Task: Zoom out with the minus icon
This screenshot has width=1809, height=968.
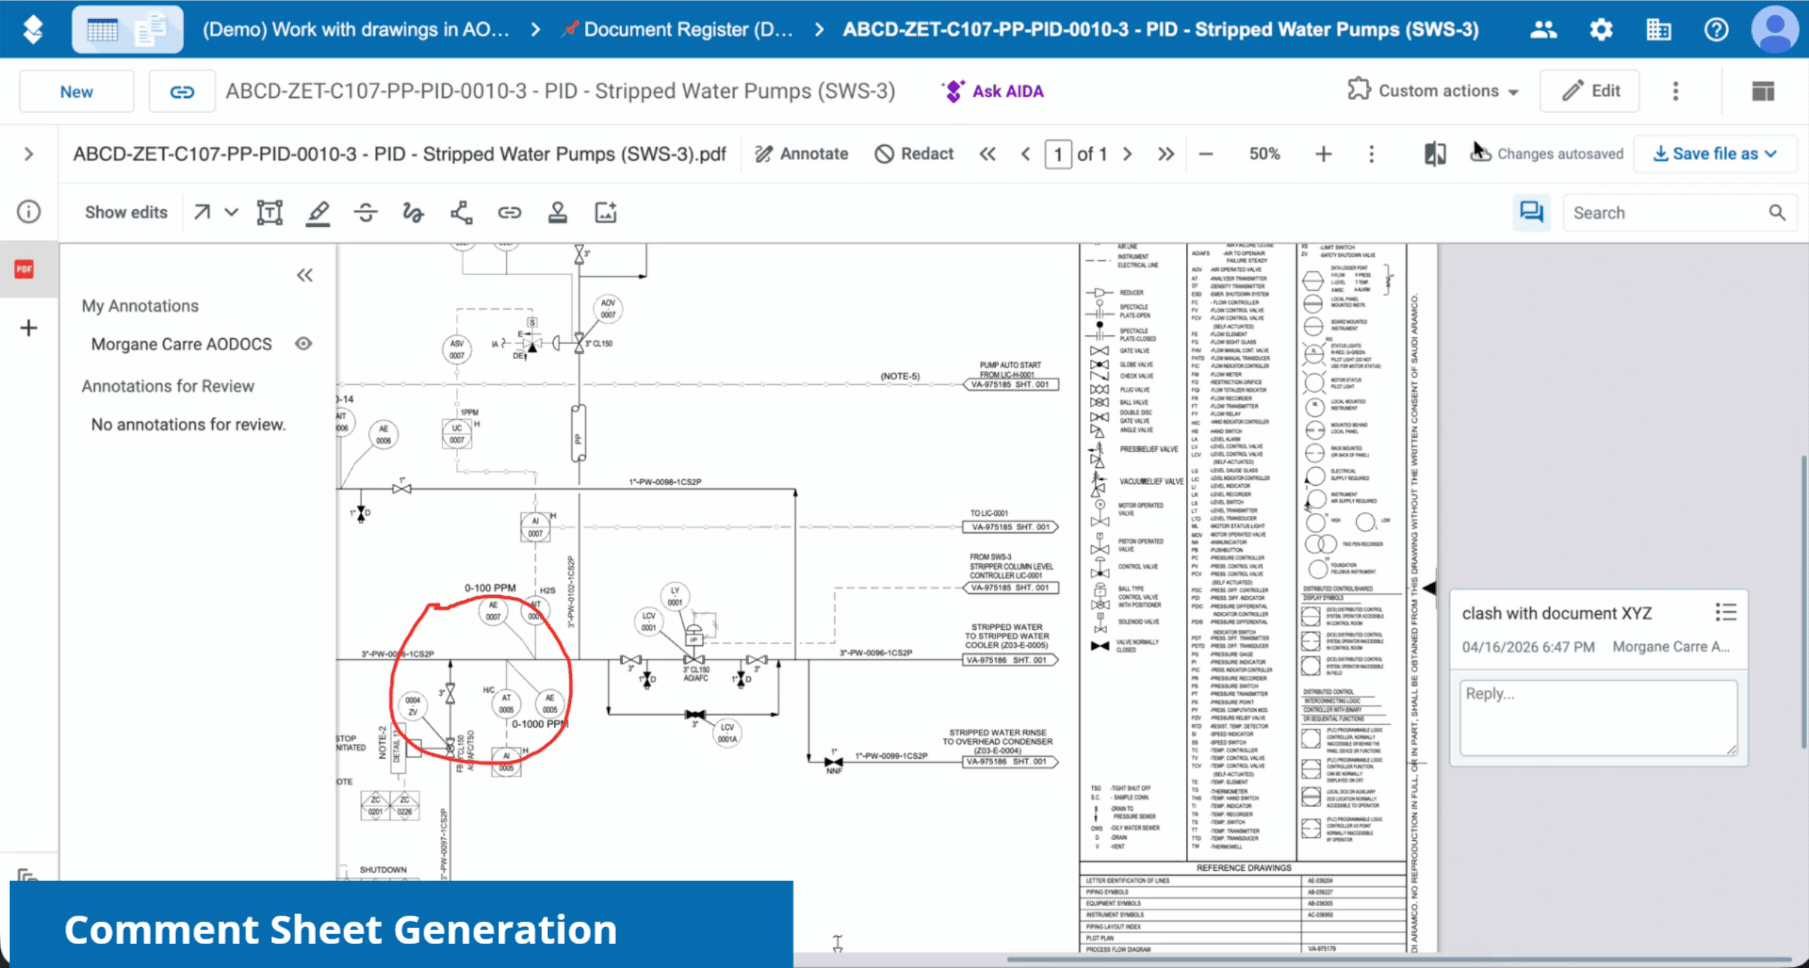Action: pyautogui.click(x=1206, y=154)
